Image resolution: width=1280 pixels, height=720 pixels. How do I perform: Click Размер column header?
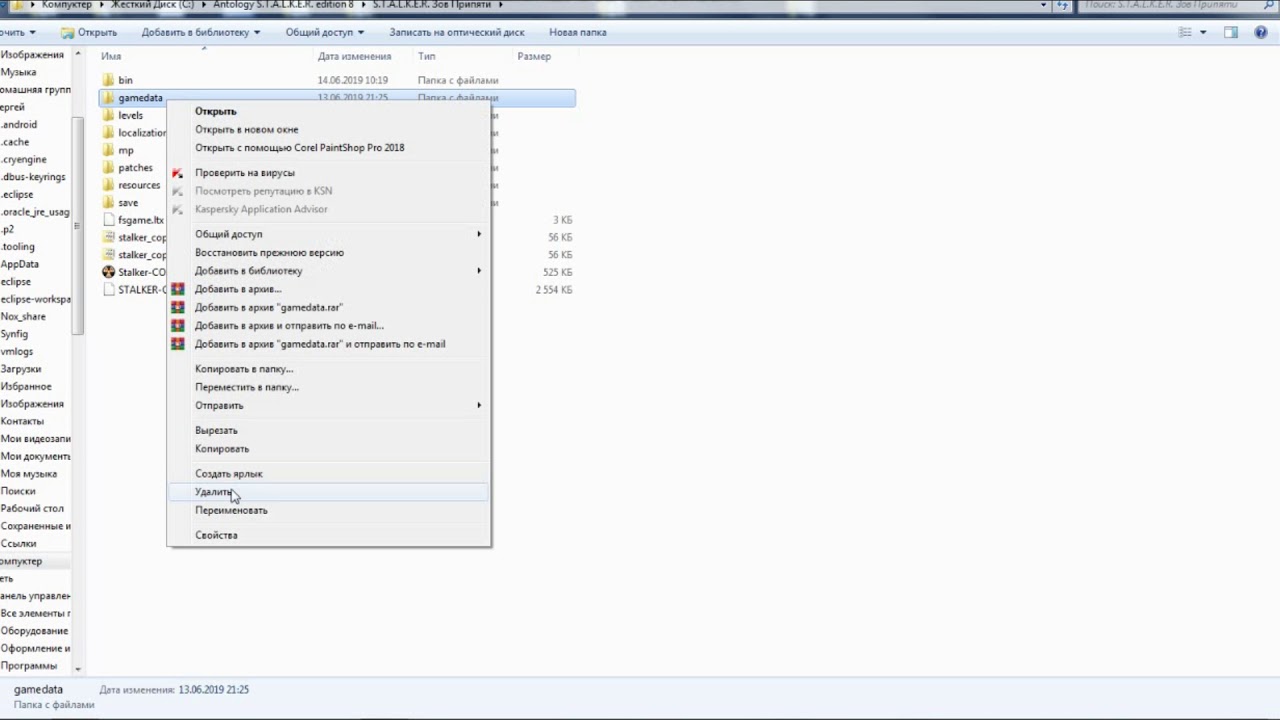[x=534, y=56]
